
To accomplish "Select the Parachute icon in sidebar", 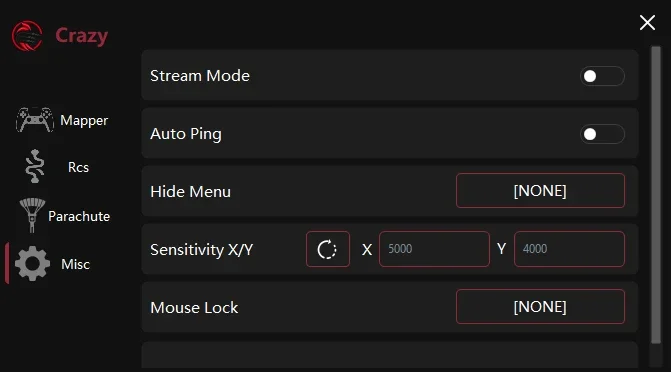I will (32, 215).
